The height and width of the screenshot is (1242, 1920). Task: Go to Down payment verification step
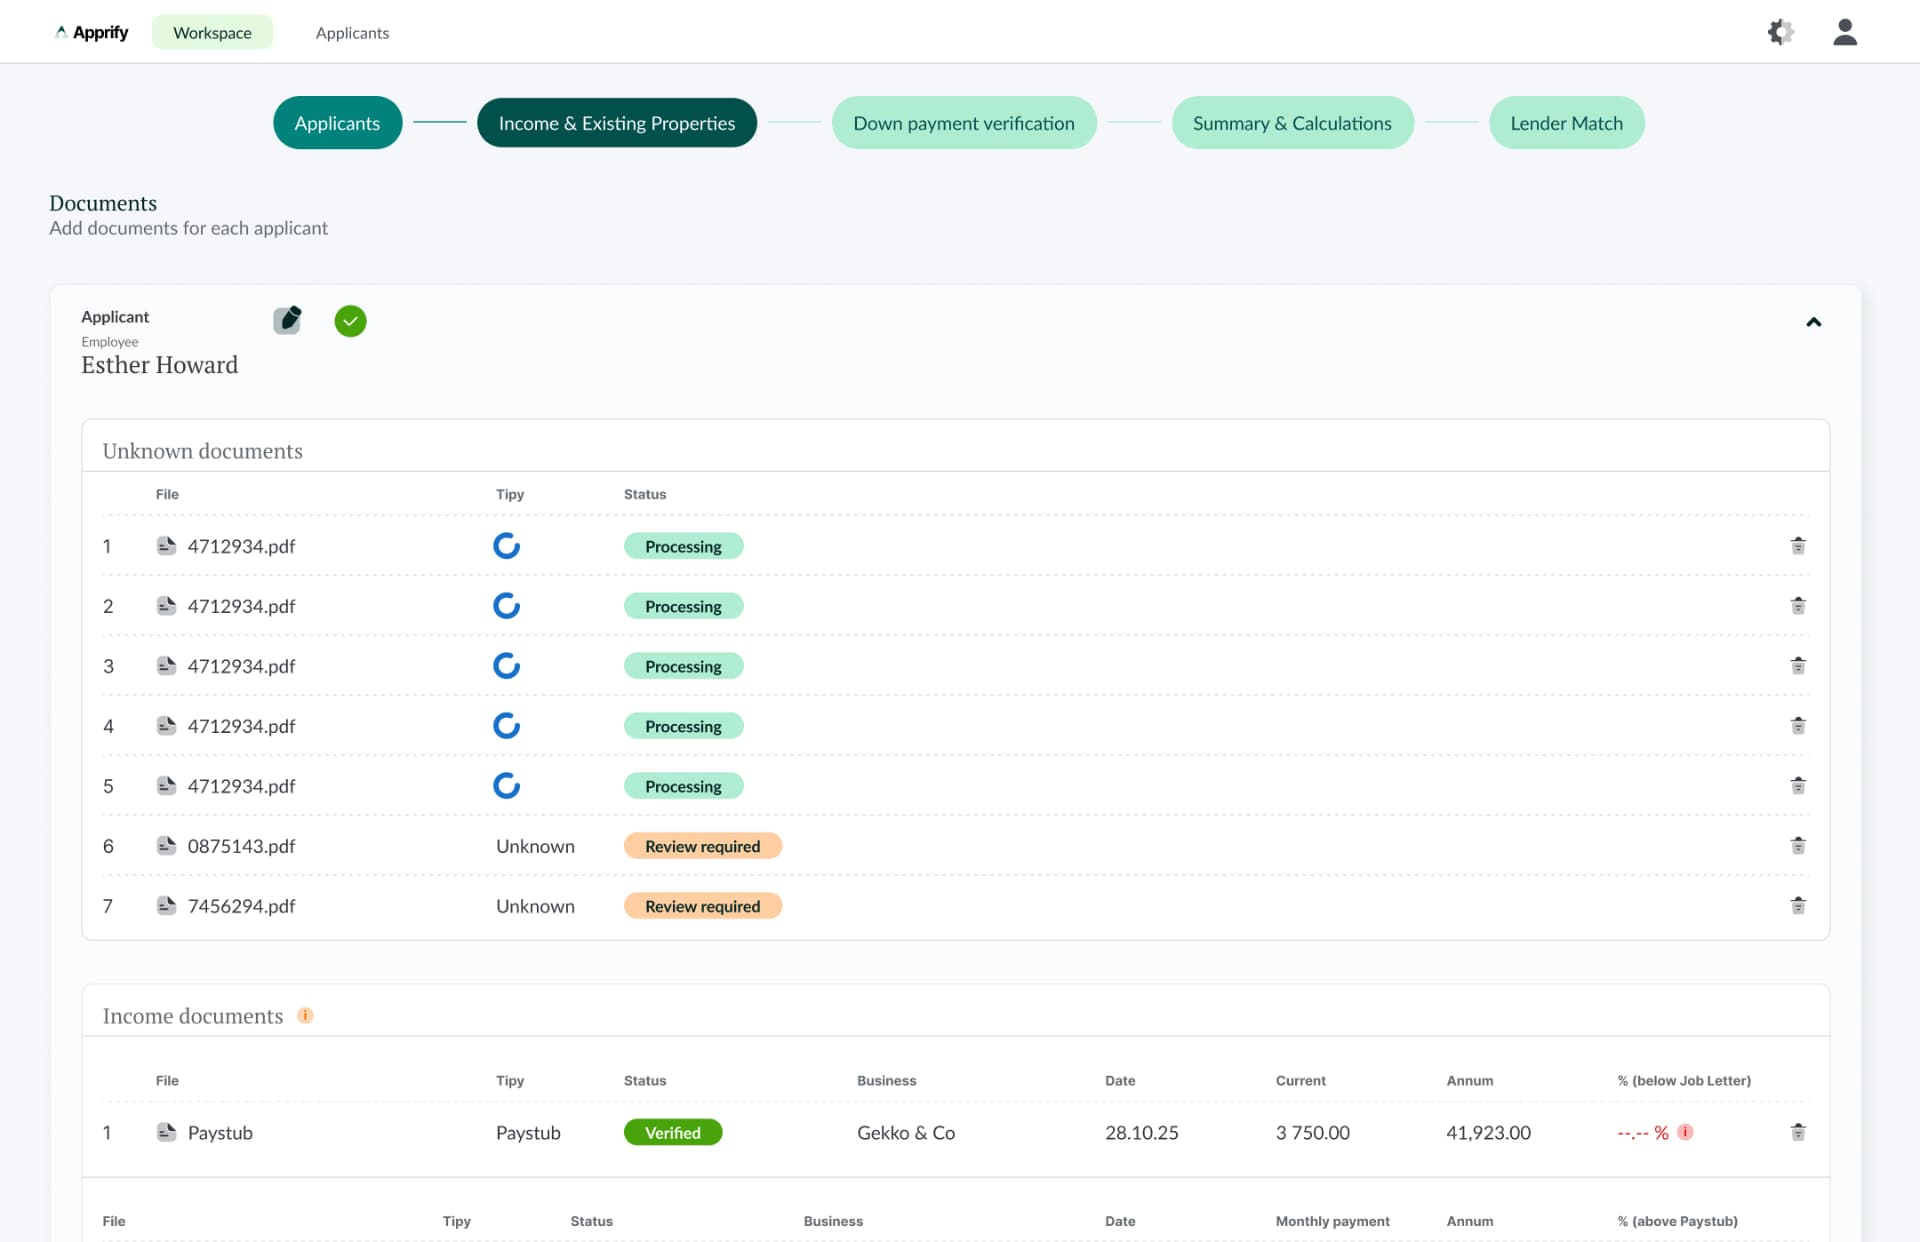click(x=964, y=123)
